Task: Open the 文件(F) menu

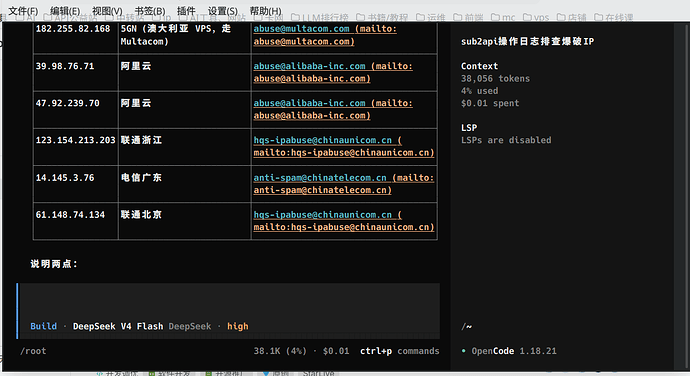Action: [23, 11]
